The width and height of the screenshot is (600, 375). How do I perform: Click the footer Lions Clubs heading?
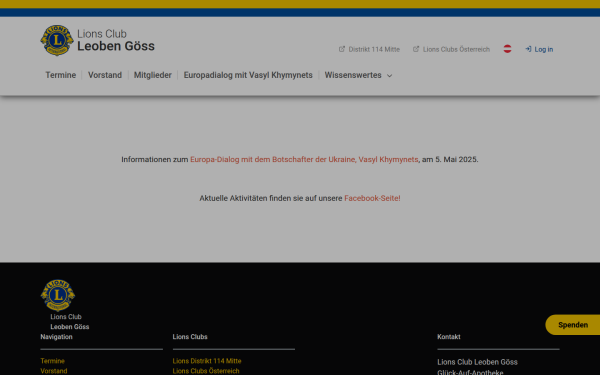(190, 337)
